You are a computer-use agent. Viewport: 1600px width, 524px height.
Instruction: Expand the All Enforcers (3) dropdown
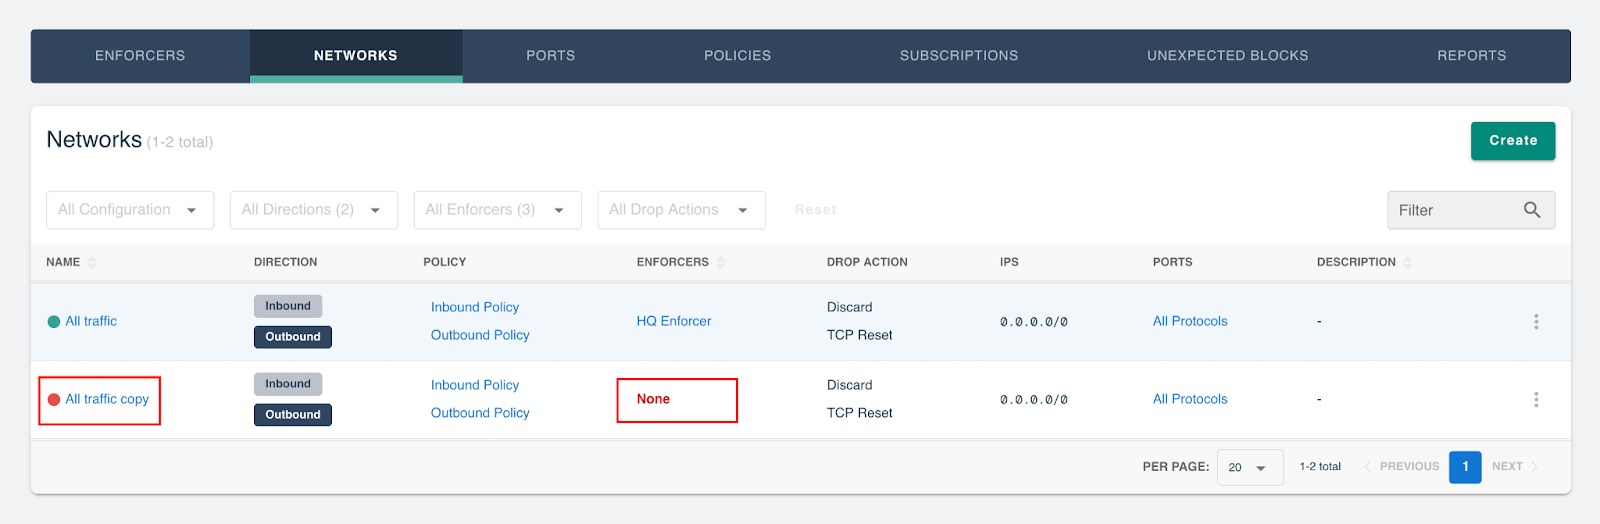coord(498,210)
